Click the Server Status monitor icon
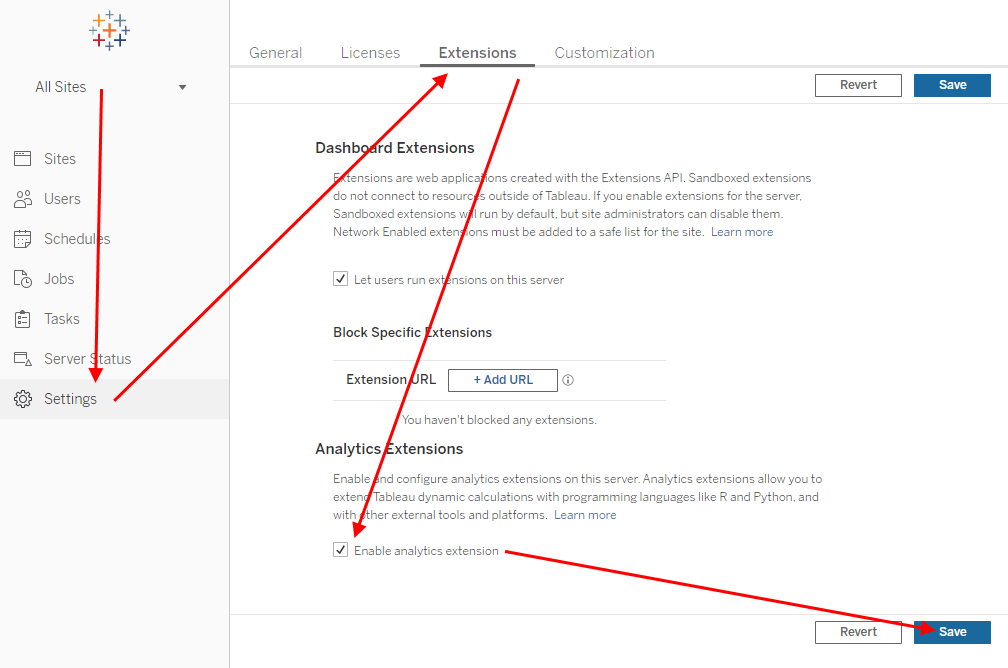 (22, 359)
